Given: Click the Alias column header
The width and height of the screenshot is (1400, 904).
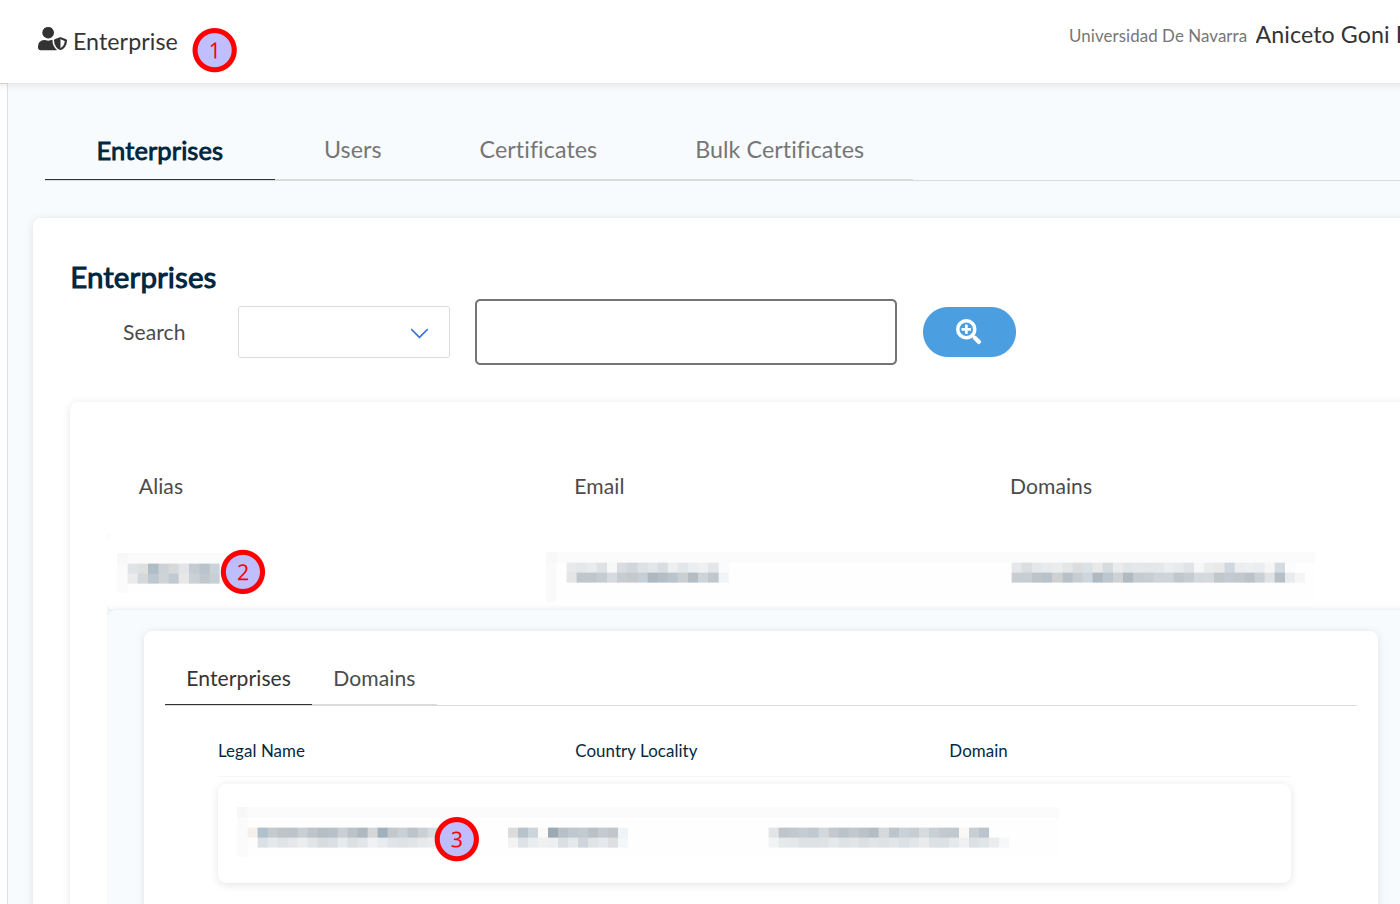Looking at the screenshot, I should pyautogui.click(x=161, y=487).
